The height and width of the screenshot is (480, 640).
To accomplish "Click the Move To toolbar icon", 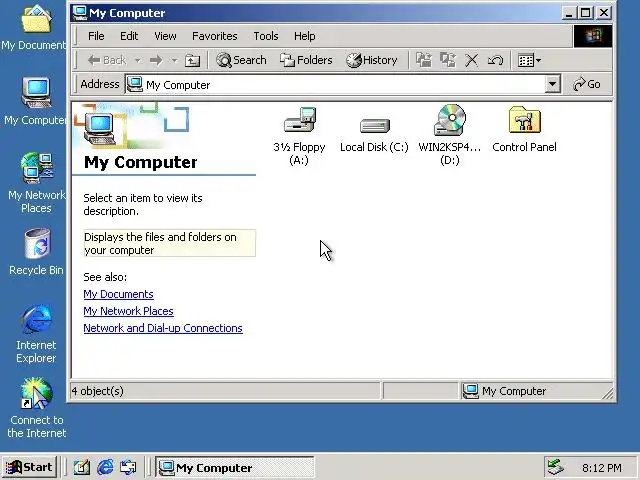I will 424,60.
